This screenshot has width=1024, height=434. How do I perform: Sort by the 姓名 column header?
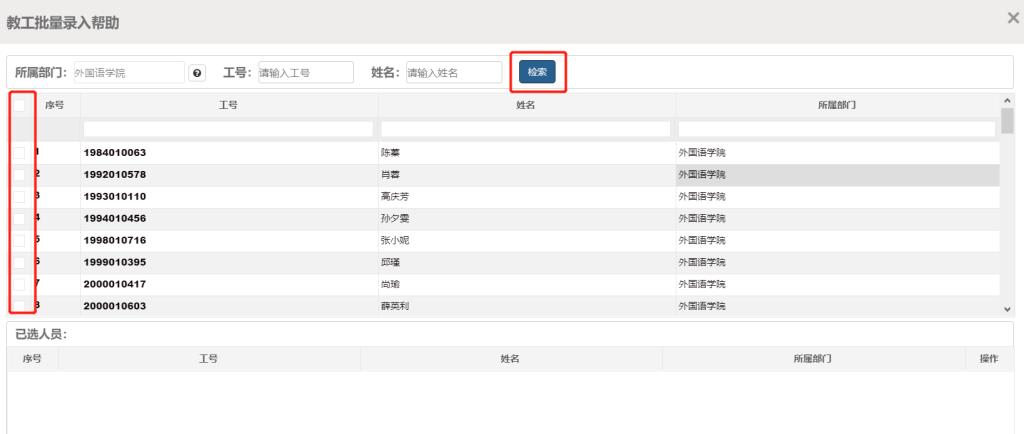coord(525,105)
